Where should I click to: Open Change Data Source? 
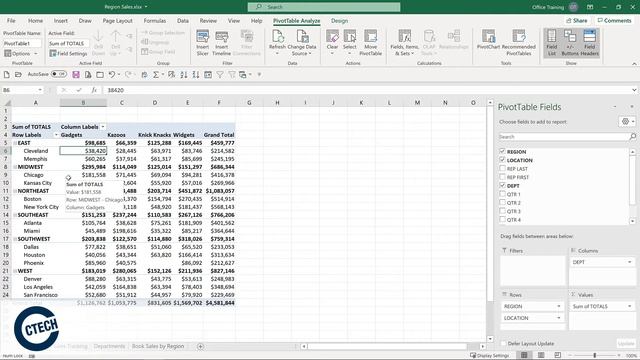coord(302,42)
